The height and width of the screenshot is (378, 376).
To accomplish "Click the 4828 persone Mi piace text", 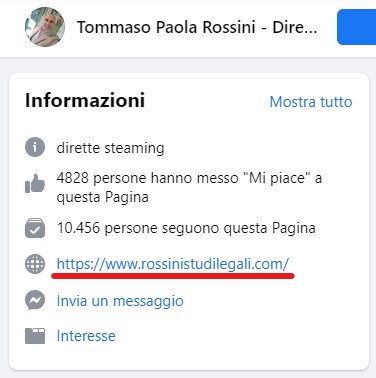I will point(189,187).
